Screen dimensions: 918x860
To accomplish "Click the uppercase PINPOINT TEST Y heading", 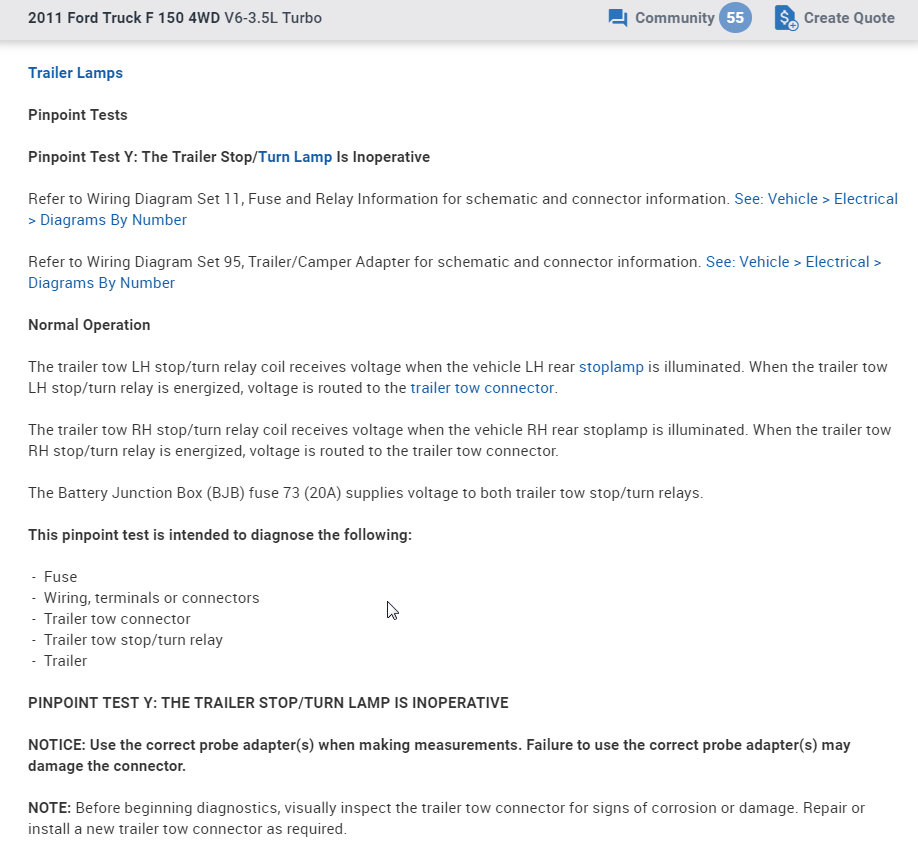I will (268, 703).
